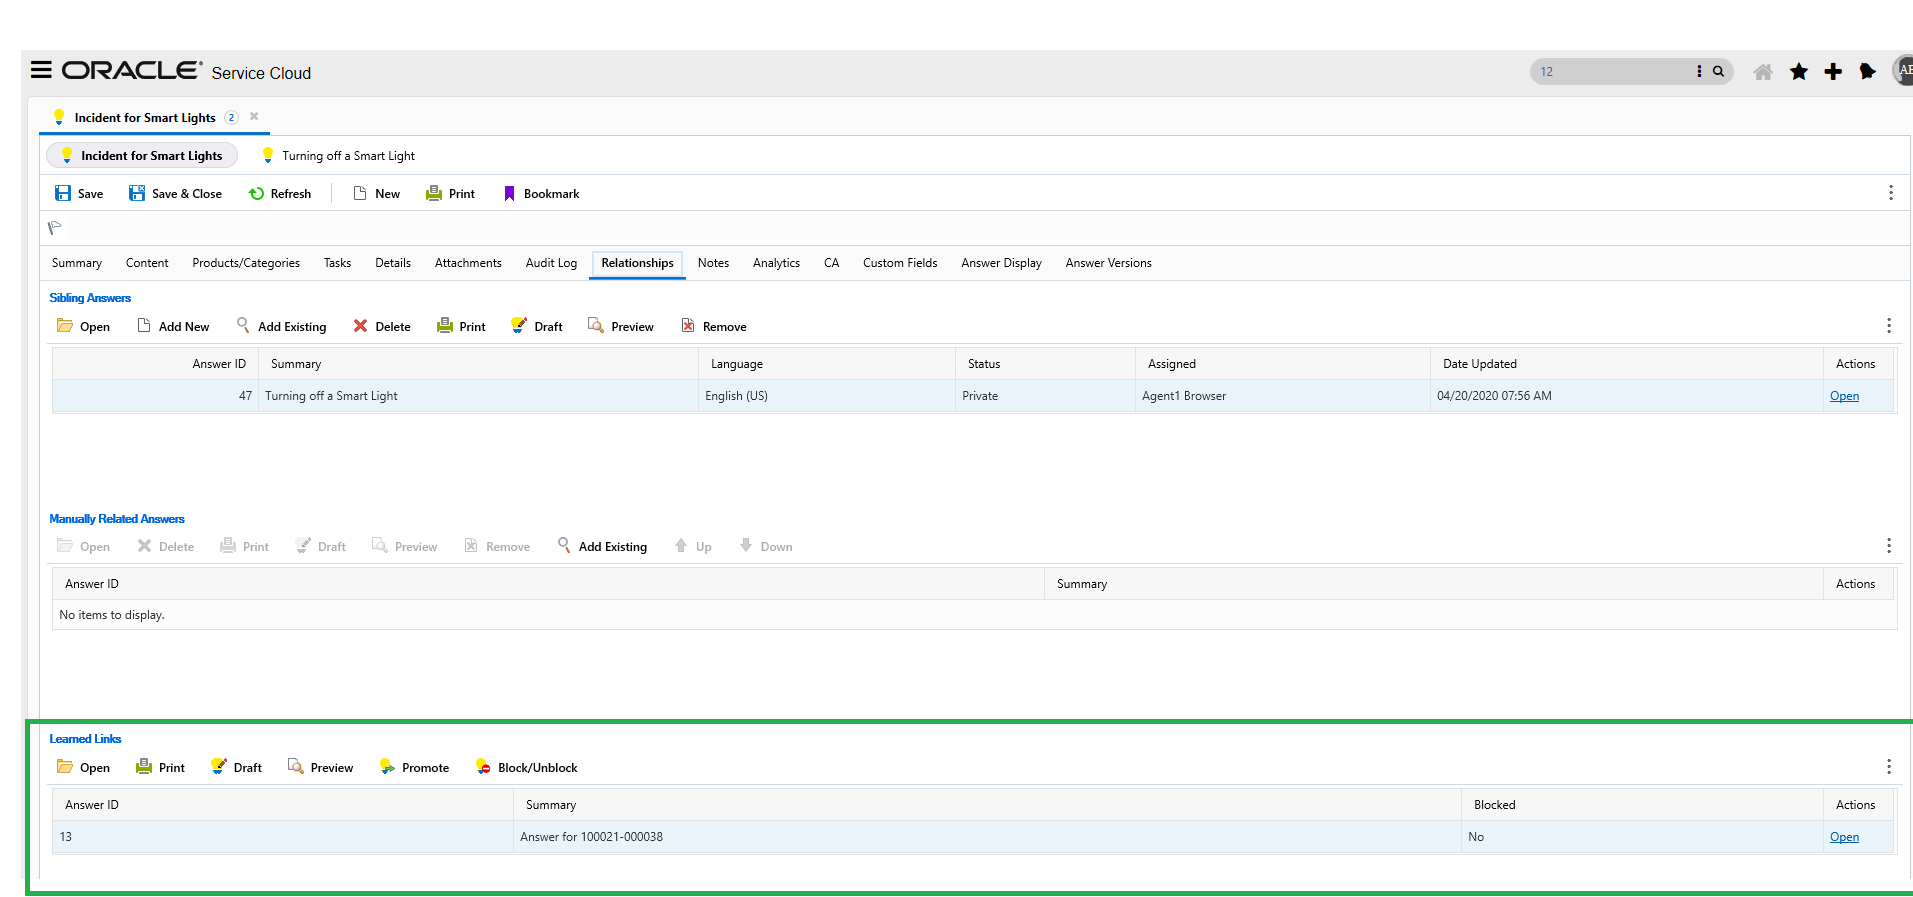Open the Tasks tab

pos(337,263)
